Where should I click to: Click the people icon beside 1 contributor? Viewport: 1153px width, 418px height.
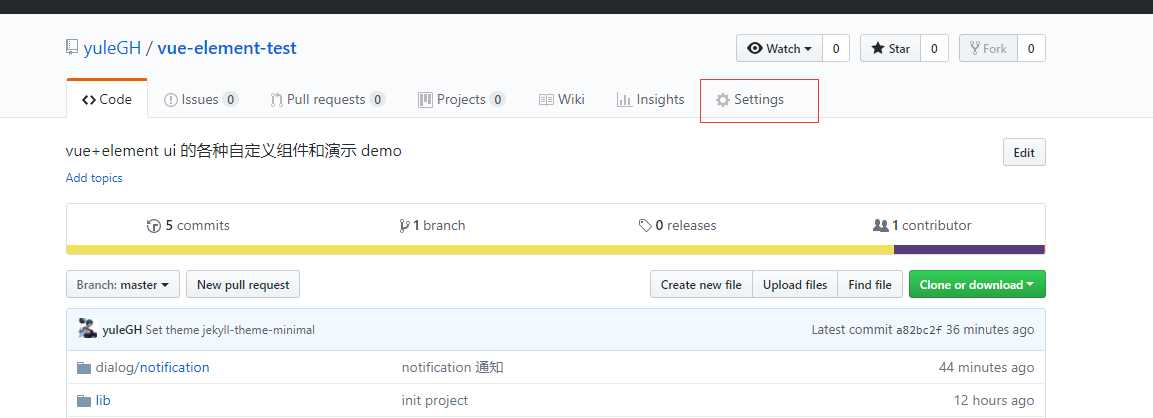pyautogui.click(x=880, y=225)
